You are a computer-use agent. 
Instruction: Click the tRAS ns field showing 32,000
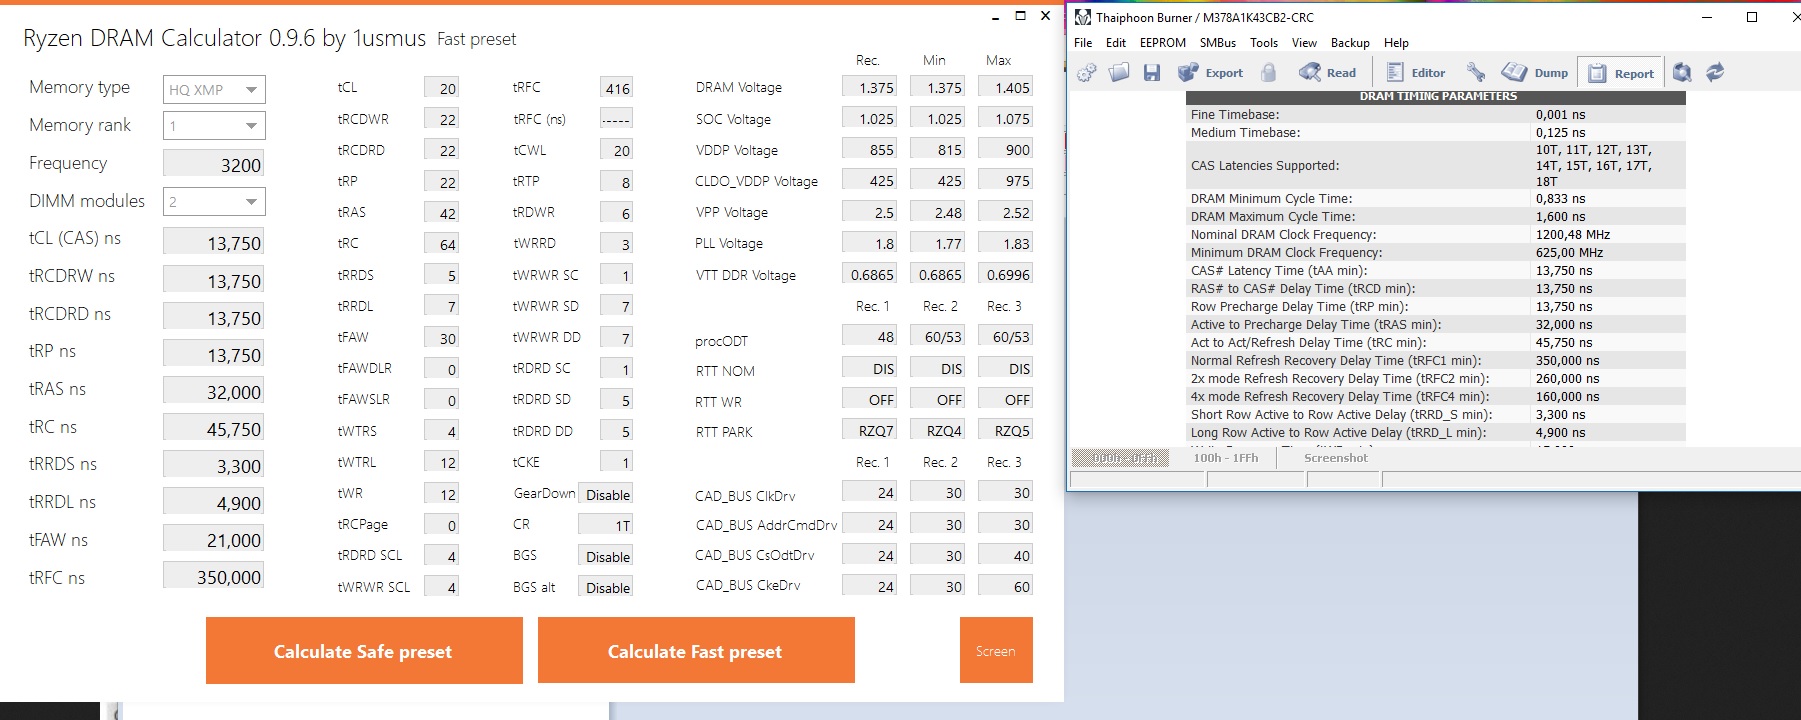pos(214,391)
